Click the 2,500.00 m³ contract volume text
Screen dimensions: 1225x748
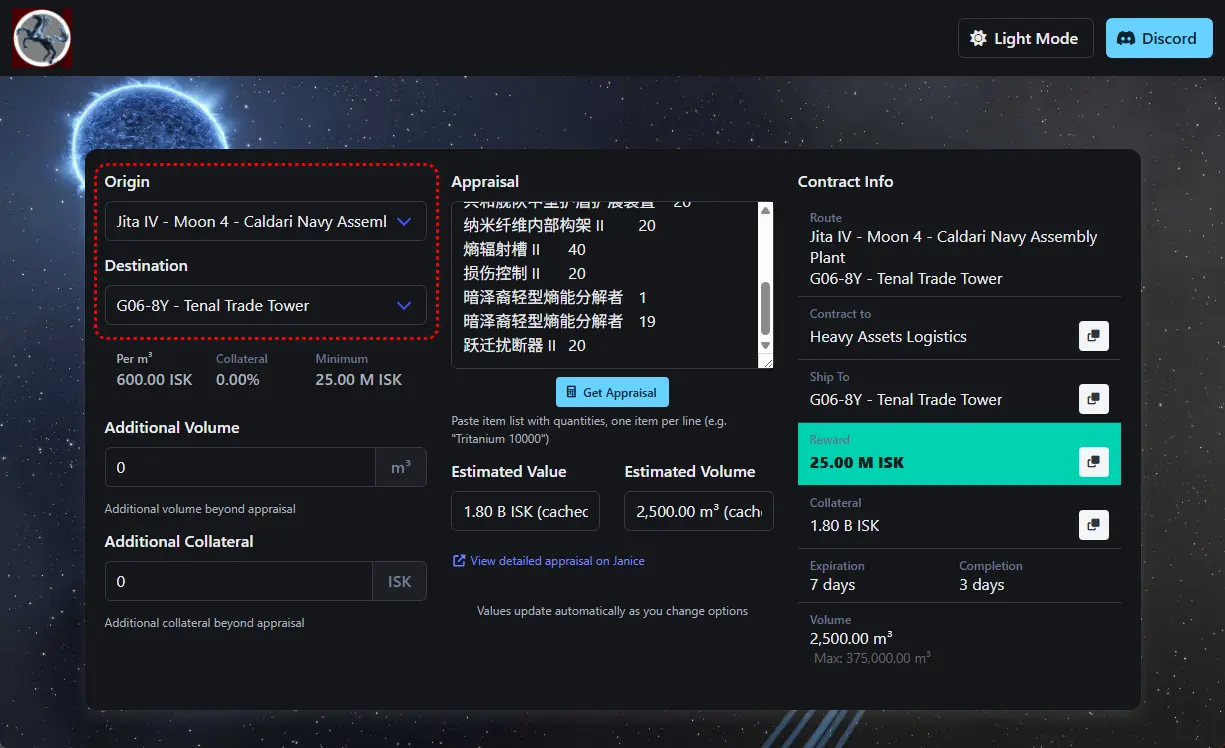(851, 638)
